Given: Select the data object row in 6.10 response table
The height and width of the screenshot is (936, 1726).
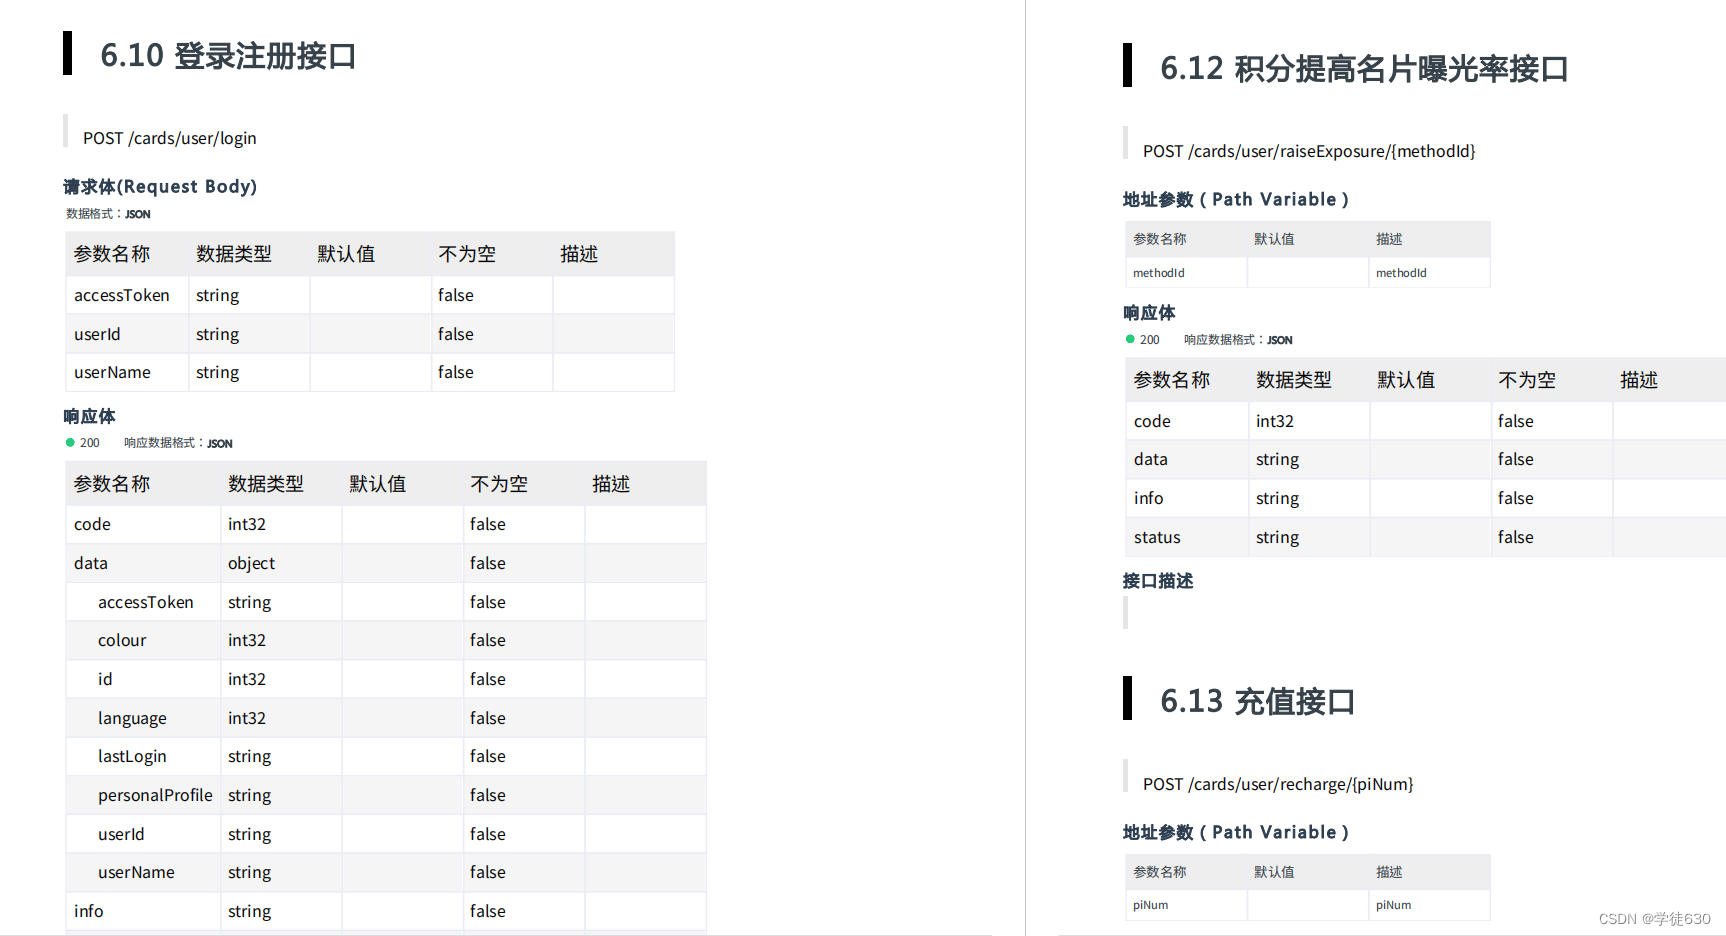Looking at the screenshot, I should (90, 563).
